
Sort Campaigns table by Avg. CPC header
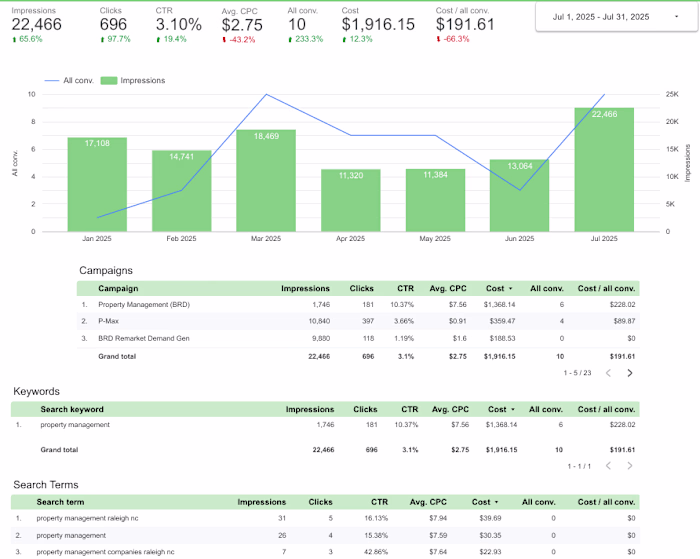click(448, 288)
